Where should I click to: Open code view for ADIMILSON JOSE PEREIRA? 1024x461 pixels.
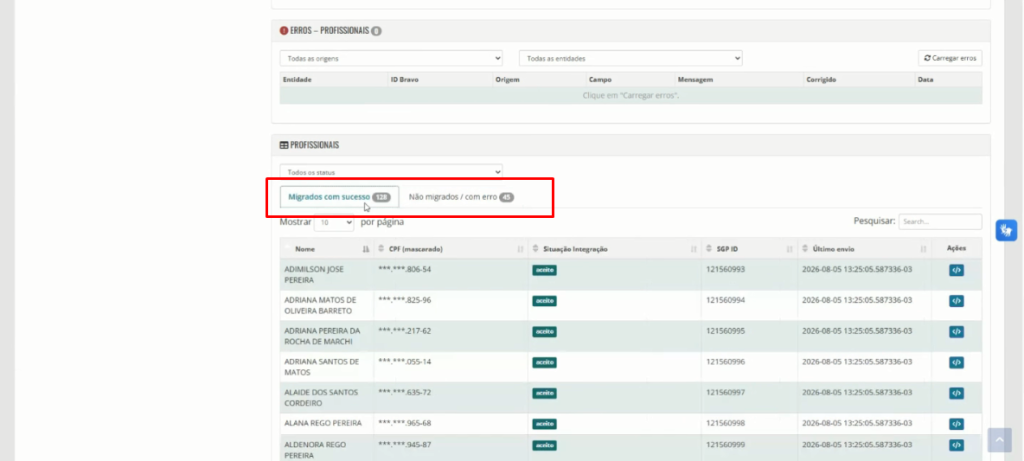coord(956,270)
